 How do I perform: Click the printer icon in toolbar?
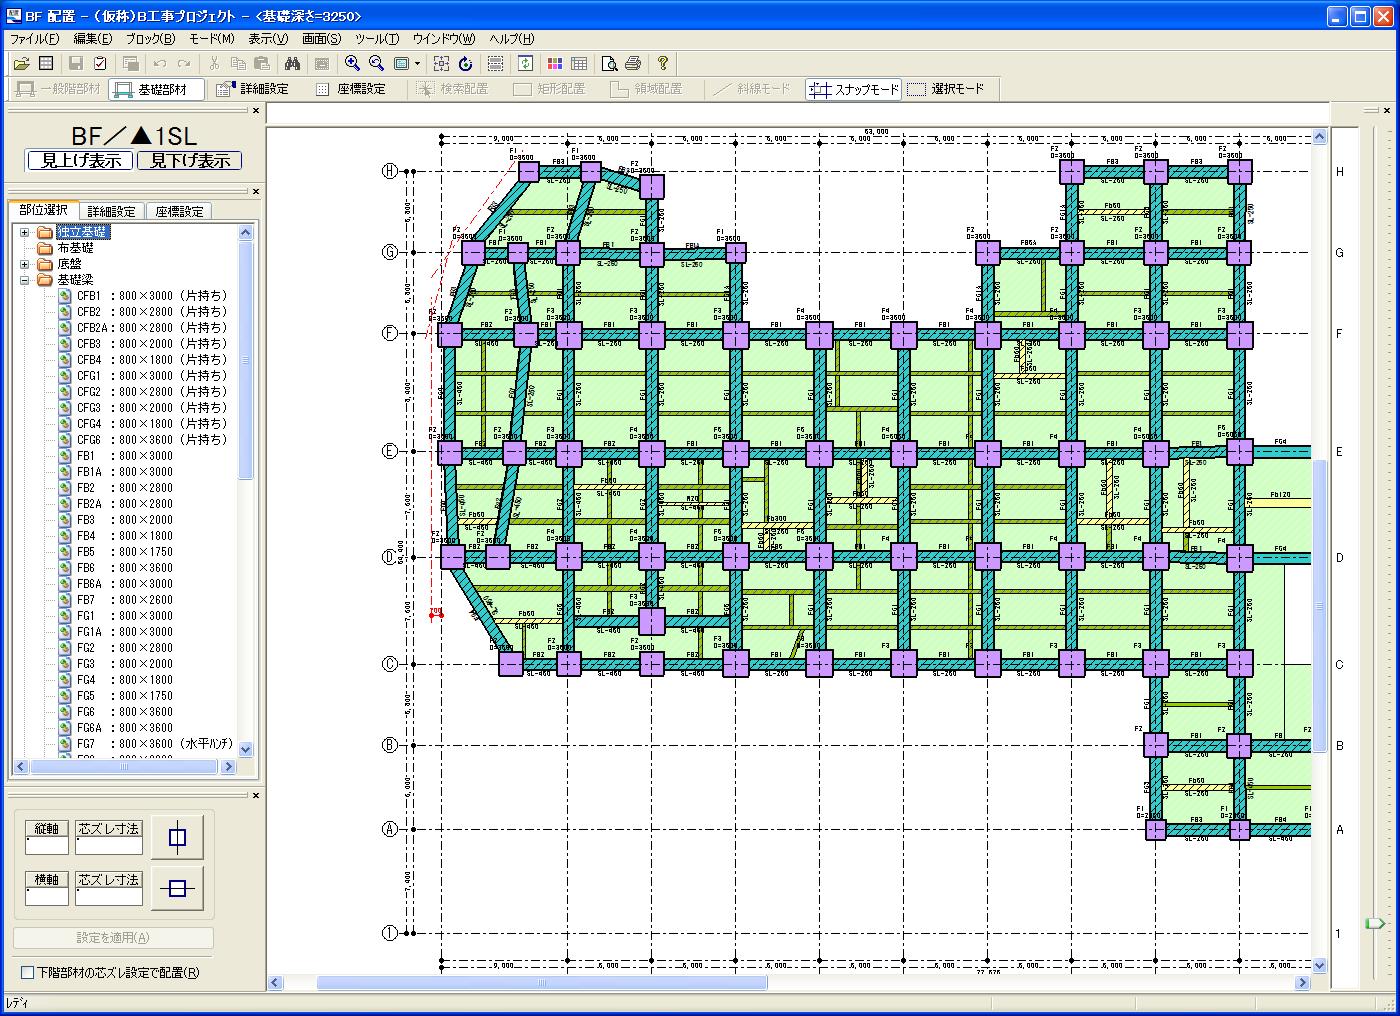(x=633, y=64)
